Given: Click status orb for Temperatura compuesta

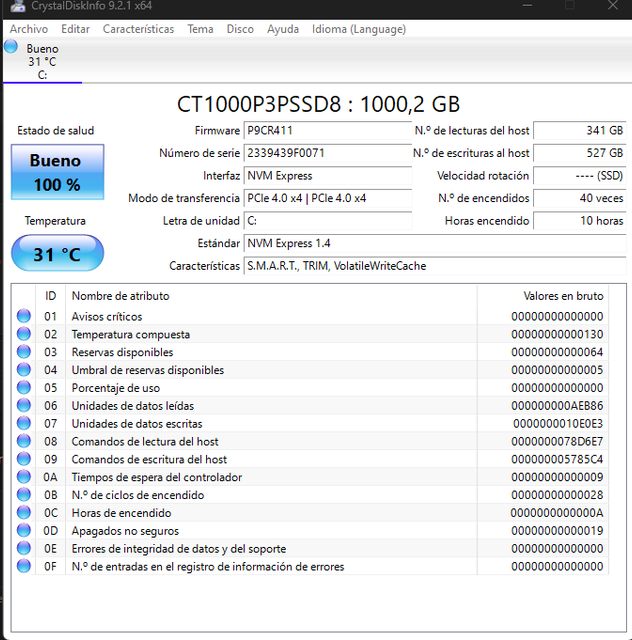Looking at the screenshot, I should [x=24, y=334].
